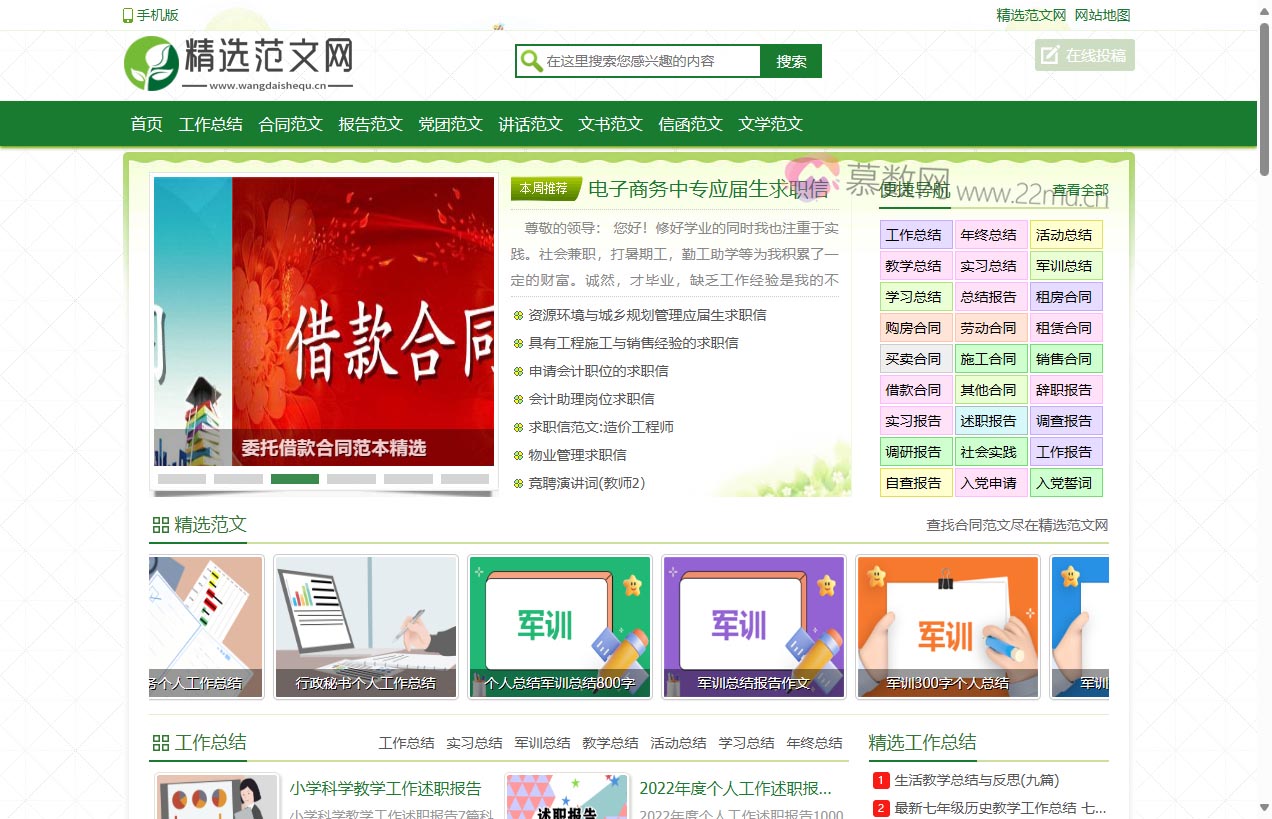Image resolution: width=1272 pixels, height=819 pixels.
Task: Switch to the 党团范文 navigation tab
Action: pos(450,123)
